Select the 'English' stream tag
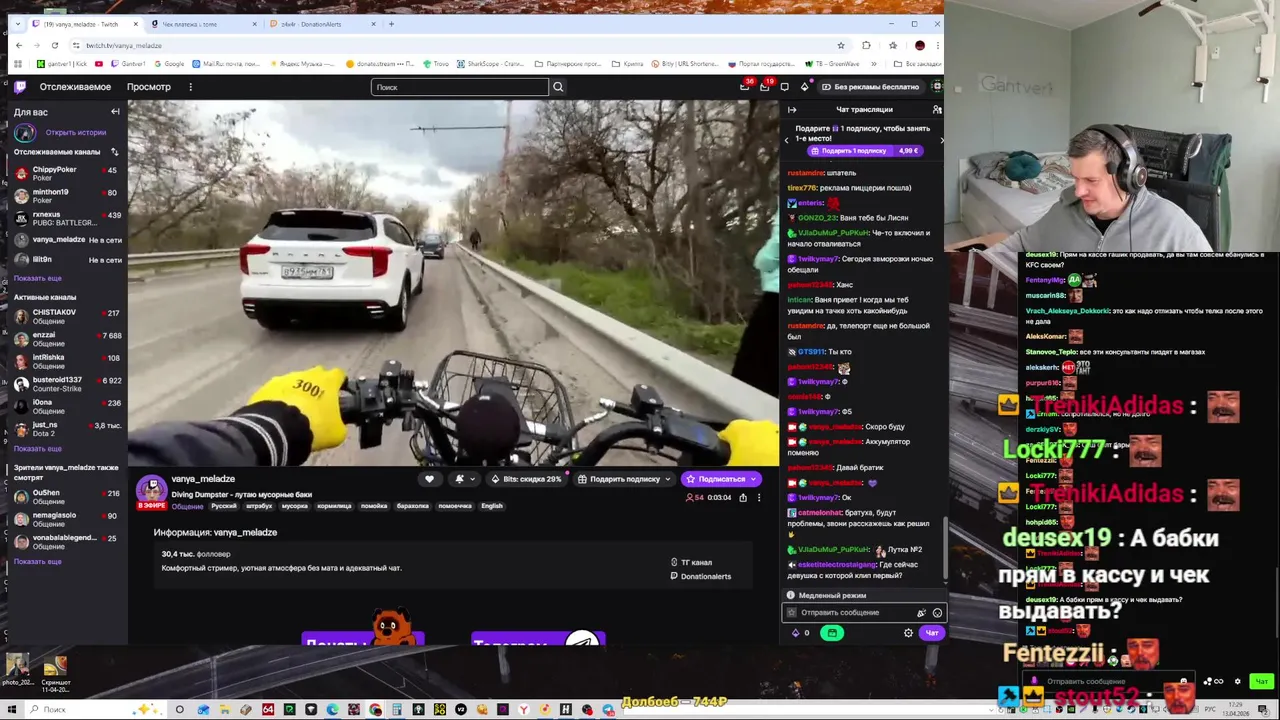Screen dimensions: 1280x720 coord(492,506)
